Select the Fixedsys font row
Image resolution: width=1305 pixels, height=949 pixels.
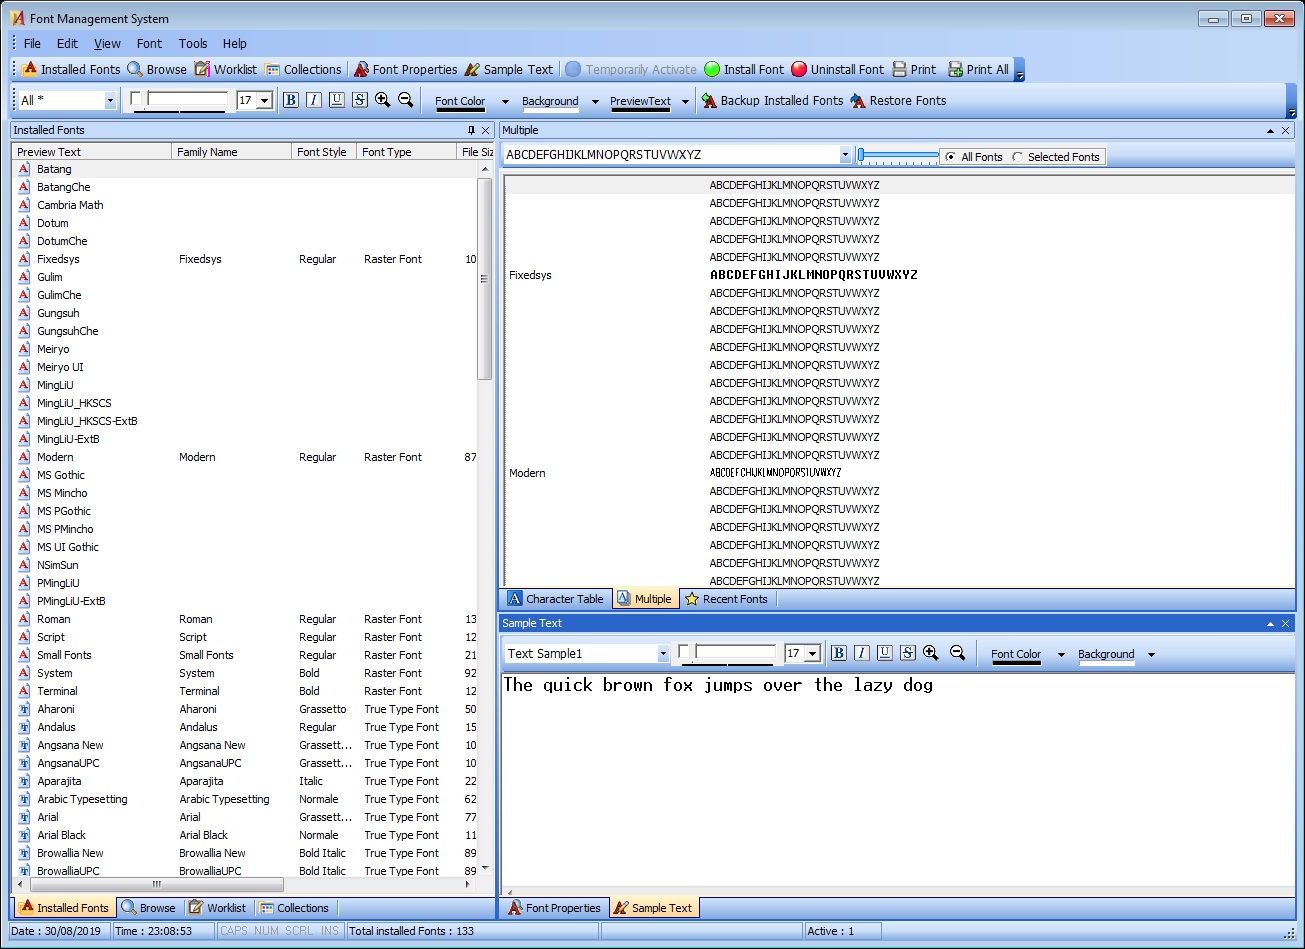click(x=245, y=259)
